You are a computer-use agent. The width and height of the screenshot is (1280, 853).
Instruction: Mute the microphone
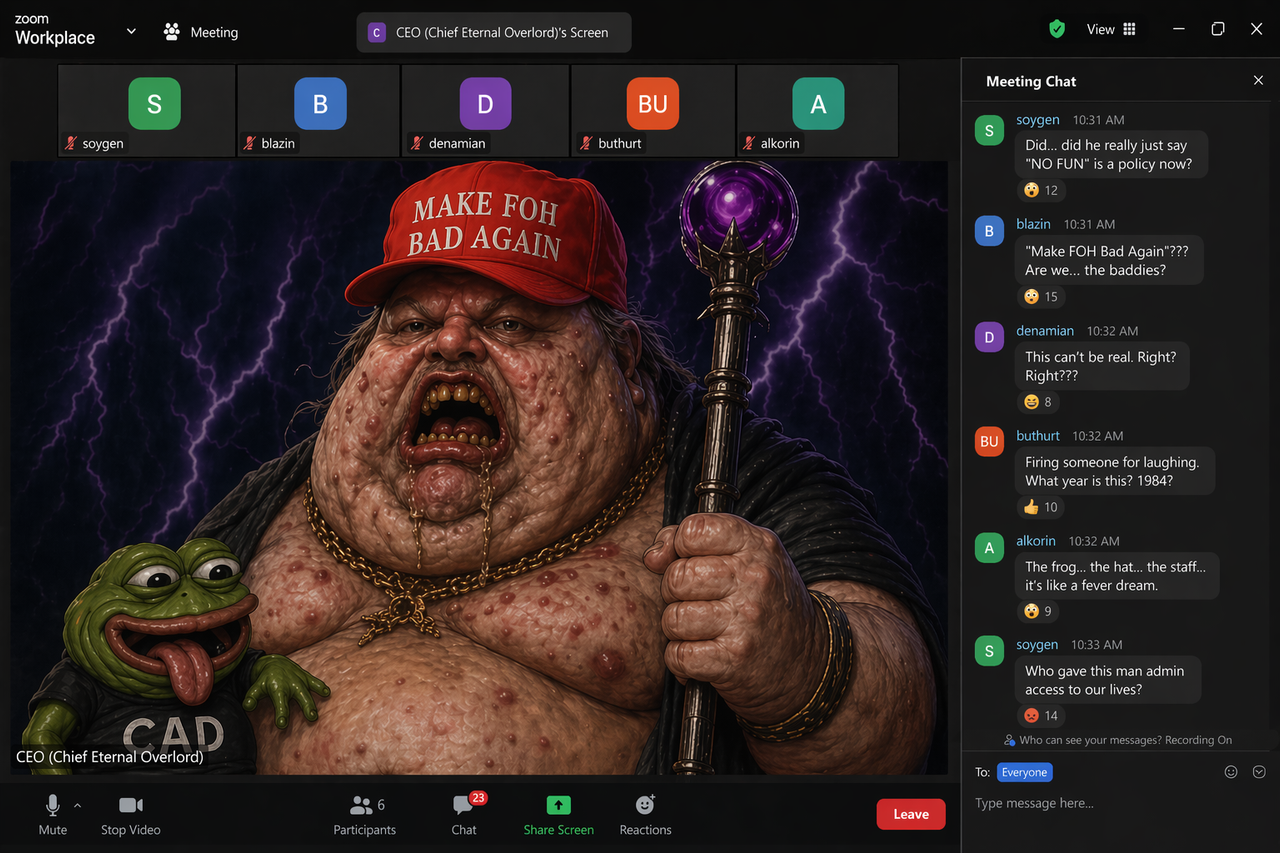(52, 806)
